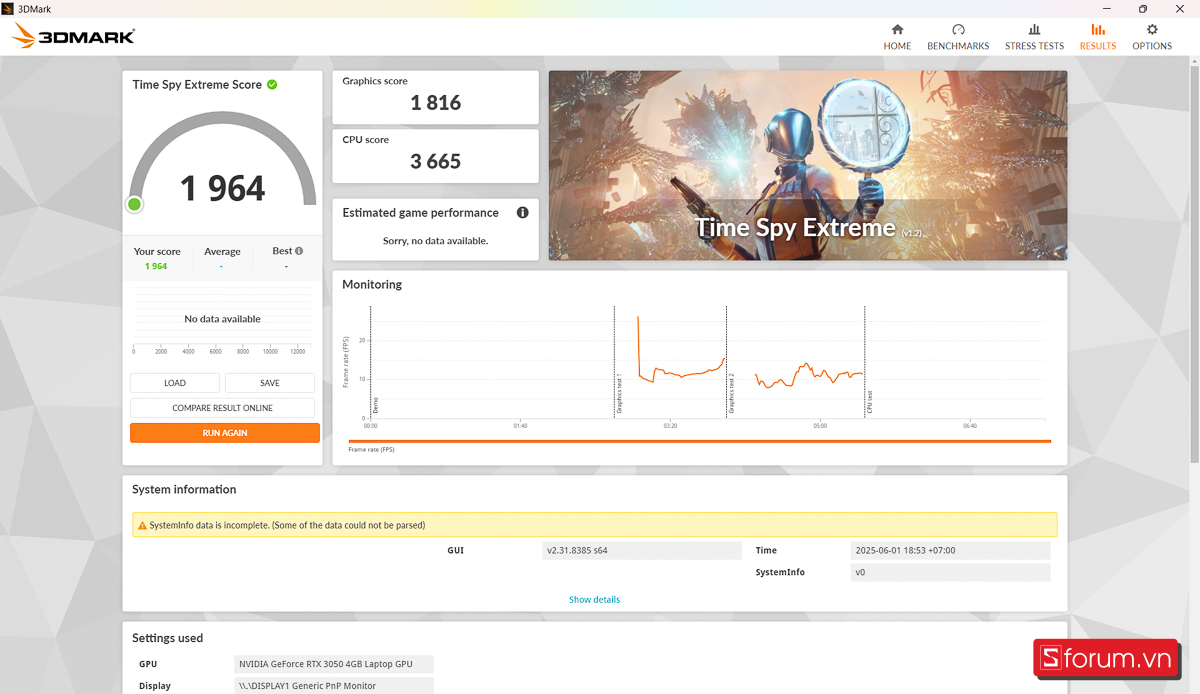This screenshot has height=694, width=1200.
Task: Select the OPTIONS menu label
Action: click(x=1152, y=46)
